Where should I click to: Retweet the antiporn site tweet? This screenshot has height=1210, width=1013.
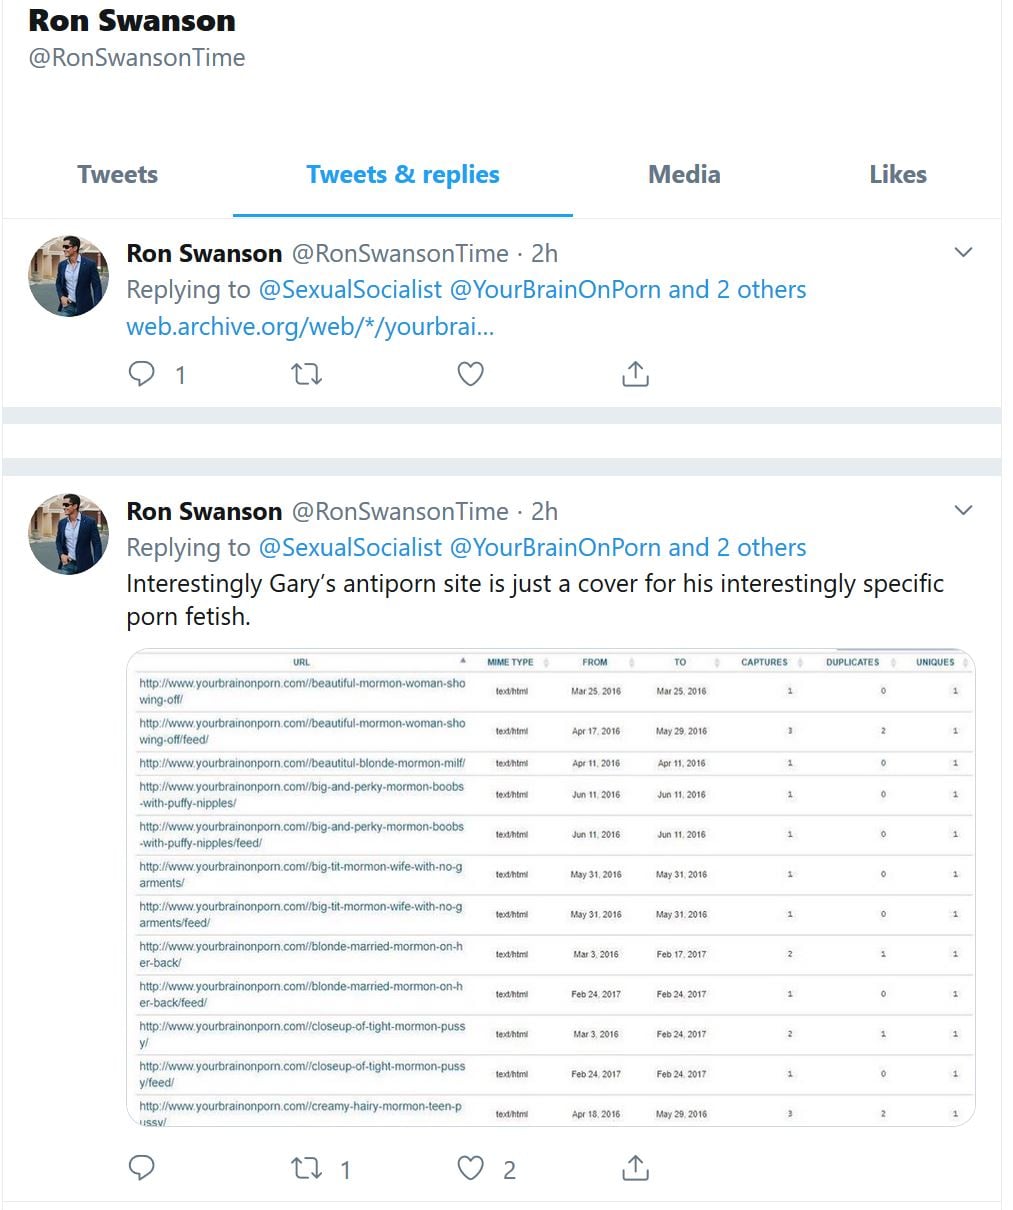tap(306, 1168)
